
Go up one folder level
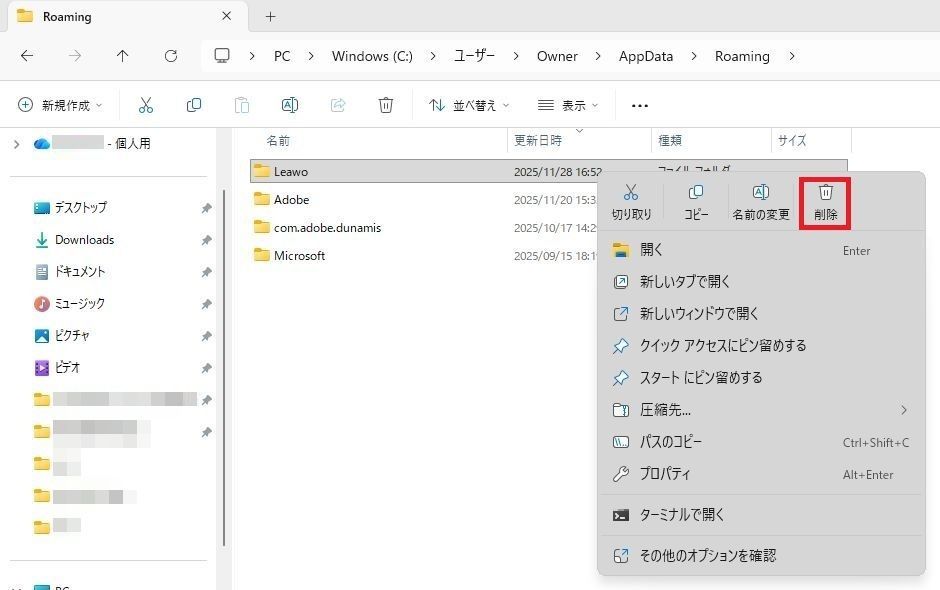point(122,56)
